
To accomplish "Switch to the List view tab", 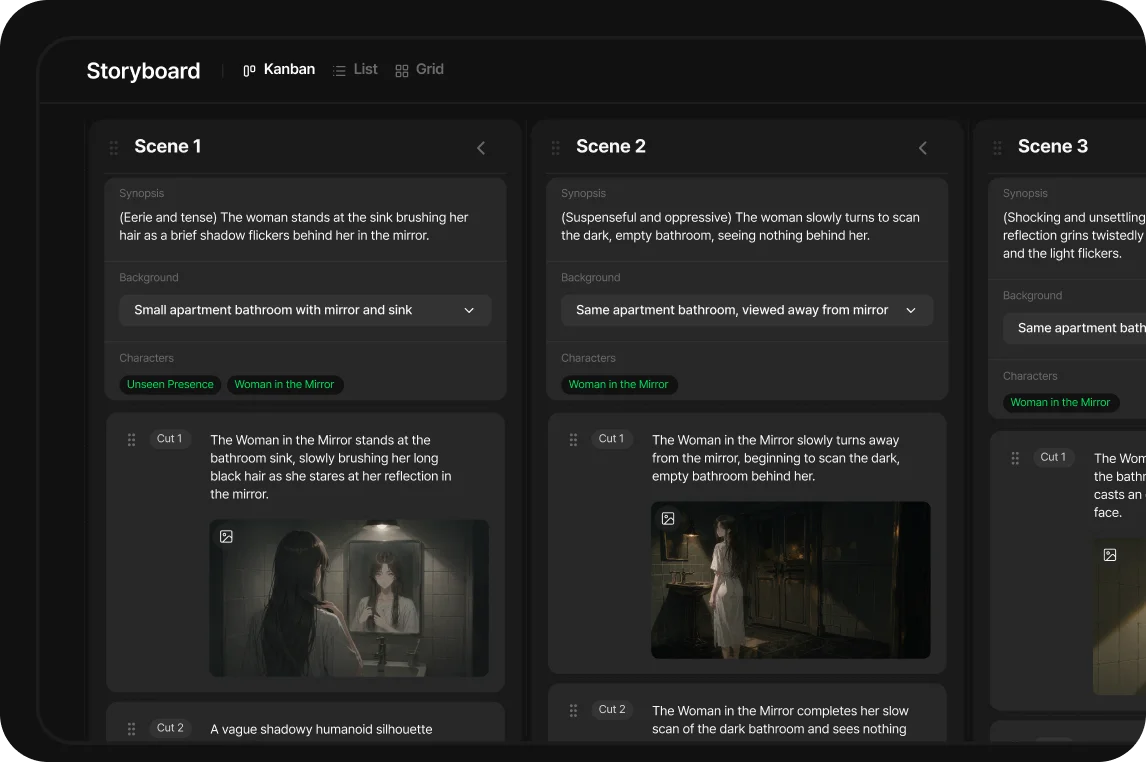I will pos(355,69).
